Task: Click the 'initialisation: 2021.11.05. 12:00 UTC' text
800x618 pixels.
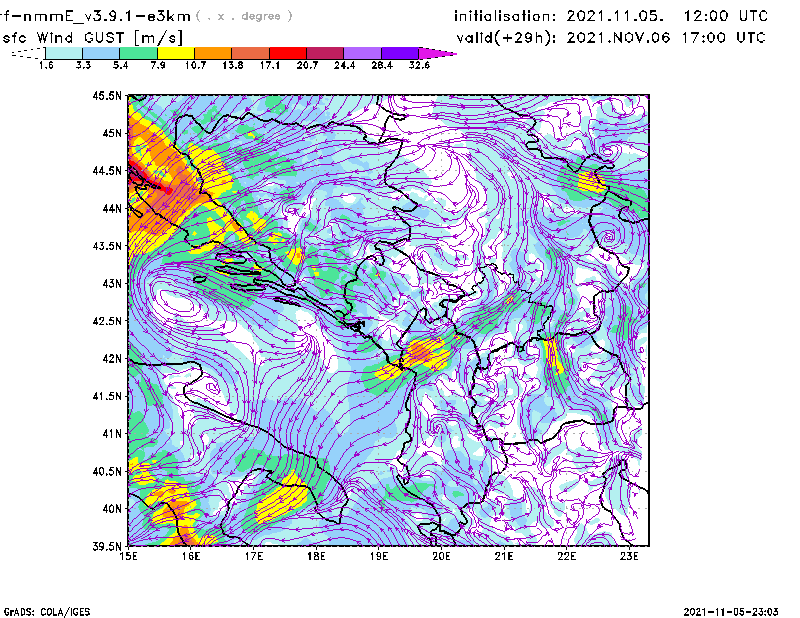Action: coord(611,16)
